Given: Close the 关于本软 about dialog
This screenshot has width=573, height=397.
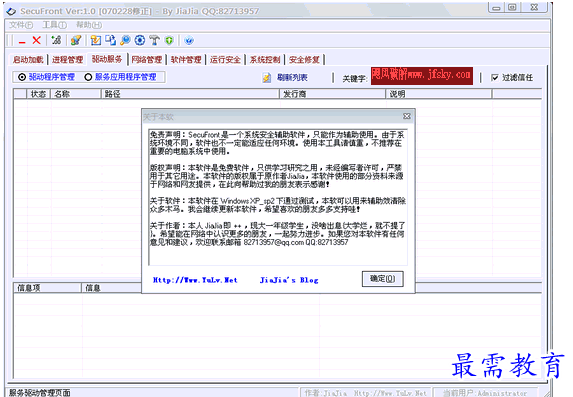Looking at the screenshot, I should point(407,116).
